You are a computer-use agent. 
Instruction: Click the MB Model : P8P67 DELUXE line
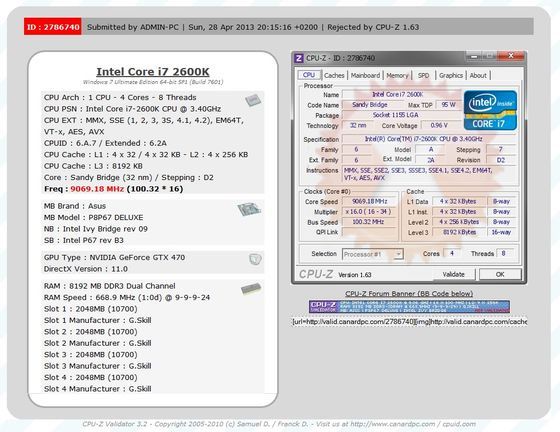94,217
